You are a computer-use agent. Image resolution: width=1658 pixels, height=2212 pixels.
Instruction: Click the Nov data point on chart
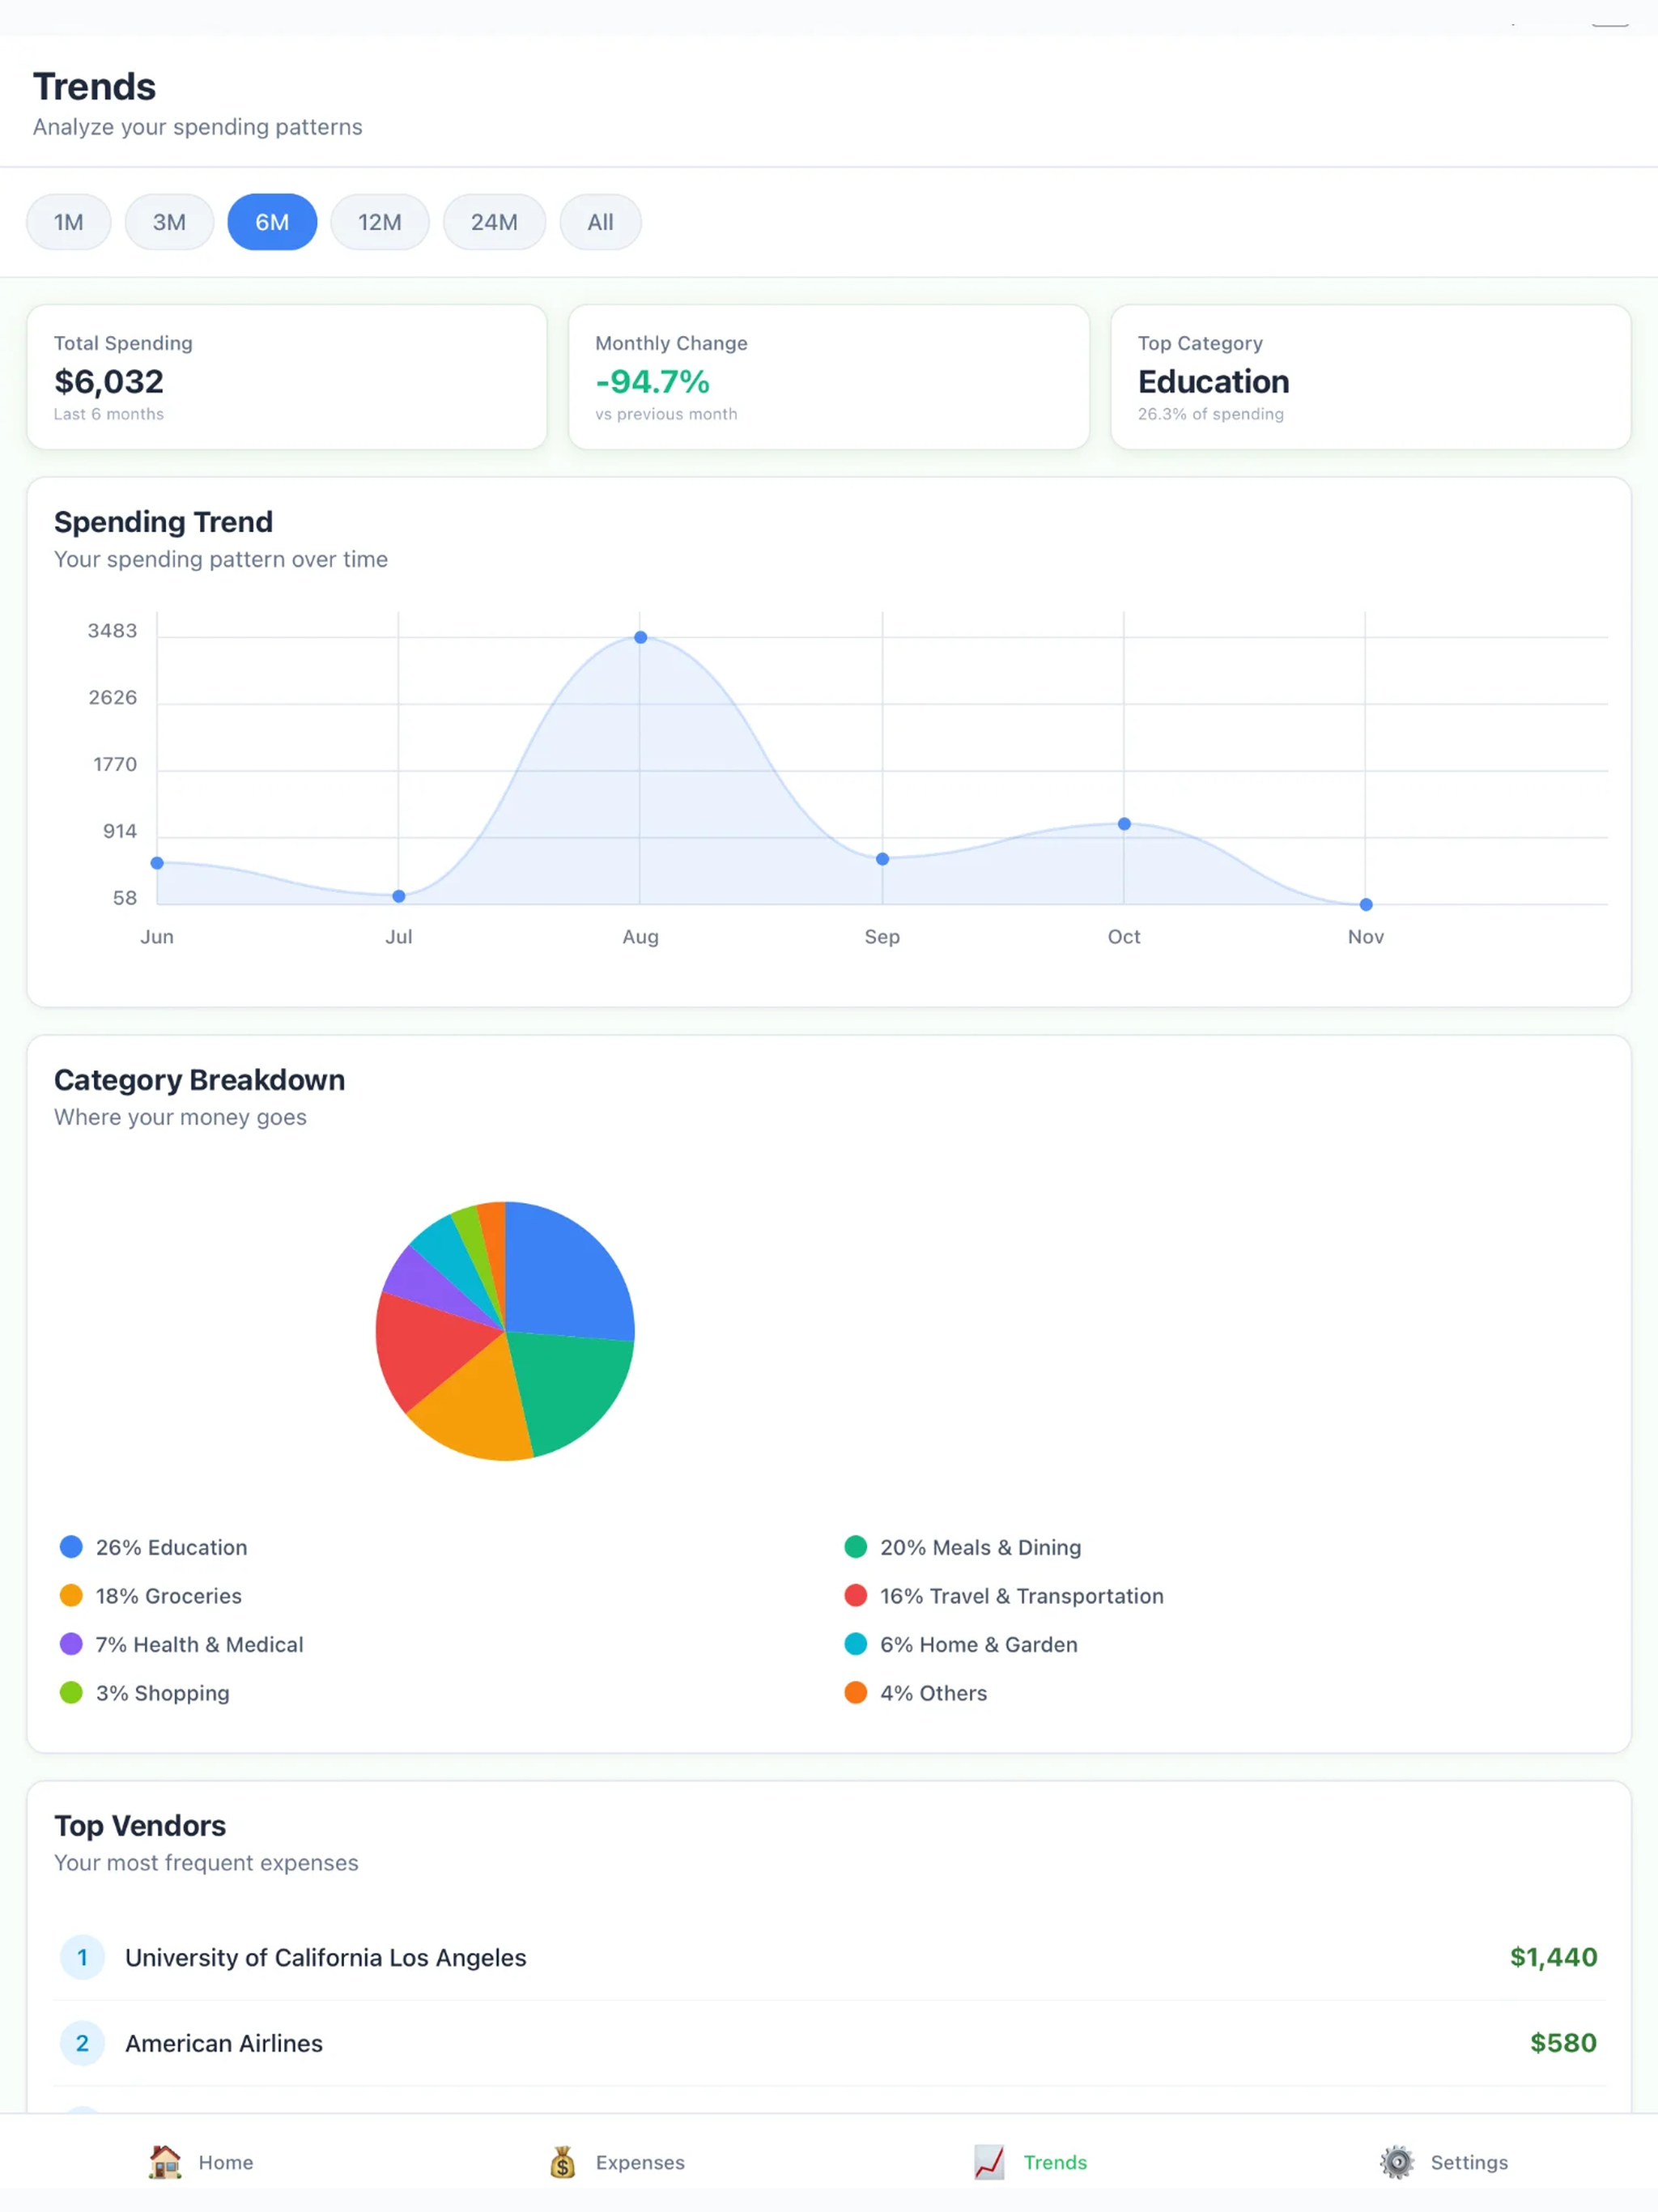[x=1366, y=904]
